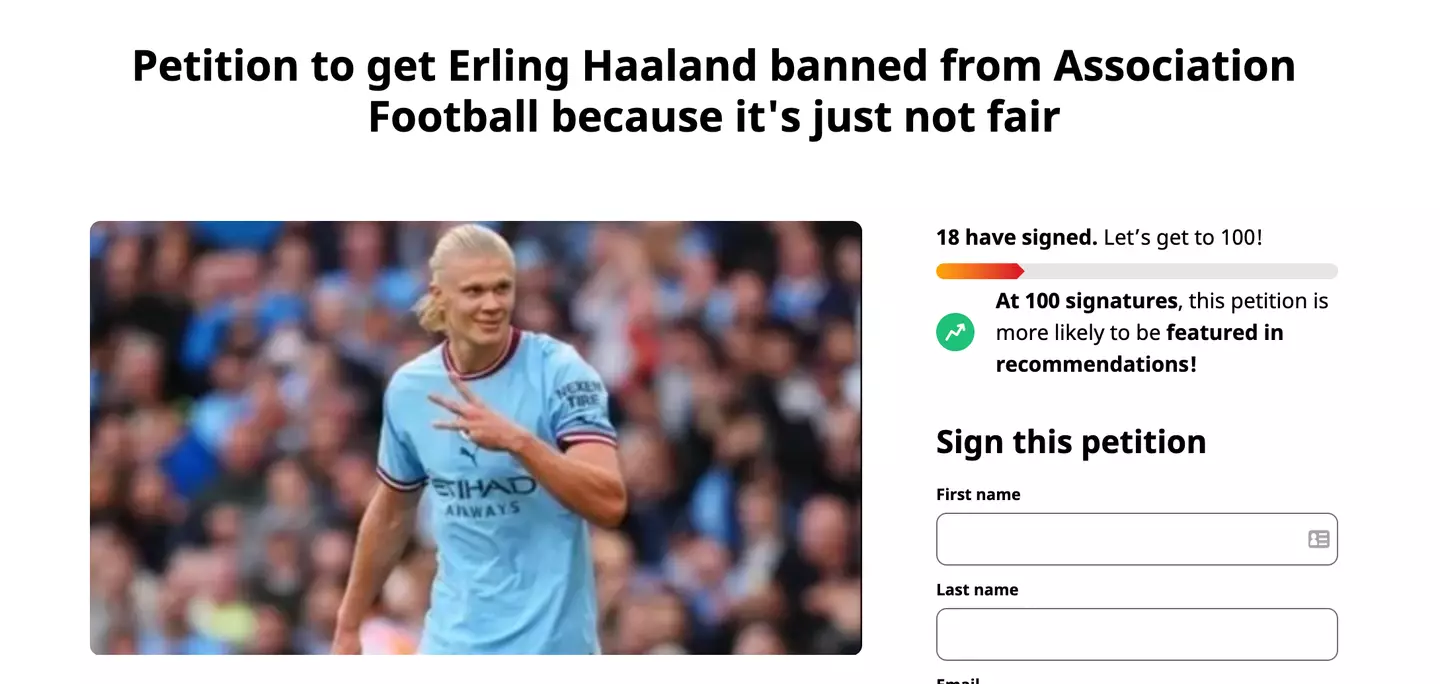
Task: Click the Etihad Airways logo on jersey
Action: click(x=484, y=496)
